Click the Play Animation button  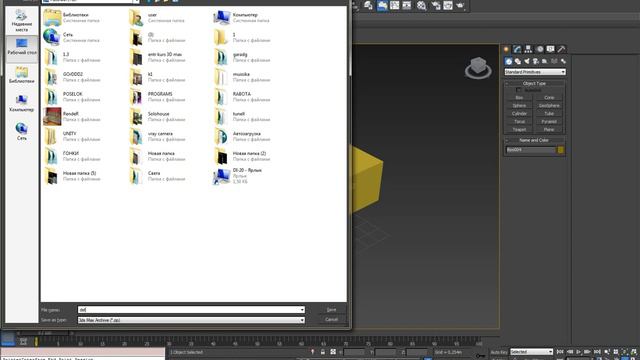578,352
